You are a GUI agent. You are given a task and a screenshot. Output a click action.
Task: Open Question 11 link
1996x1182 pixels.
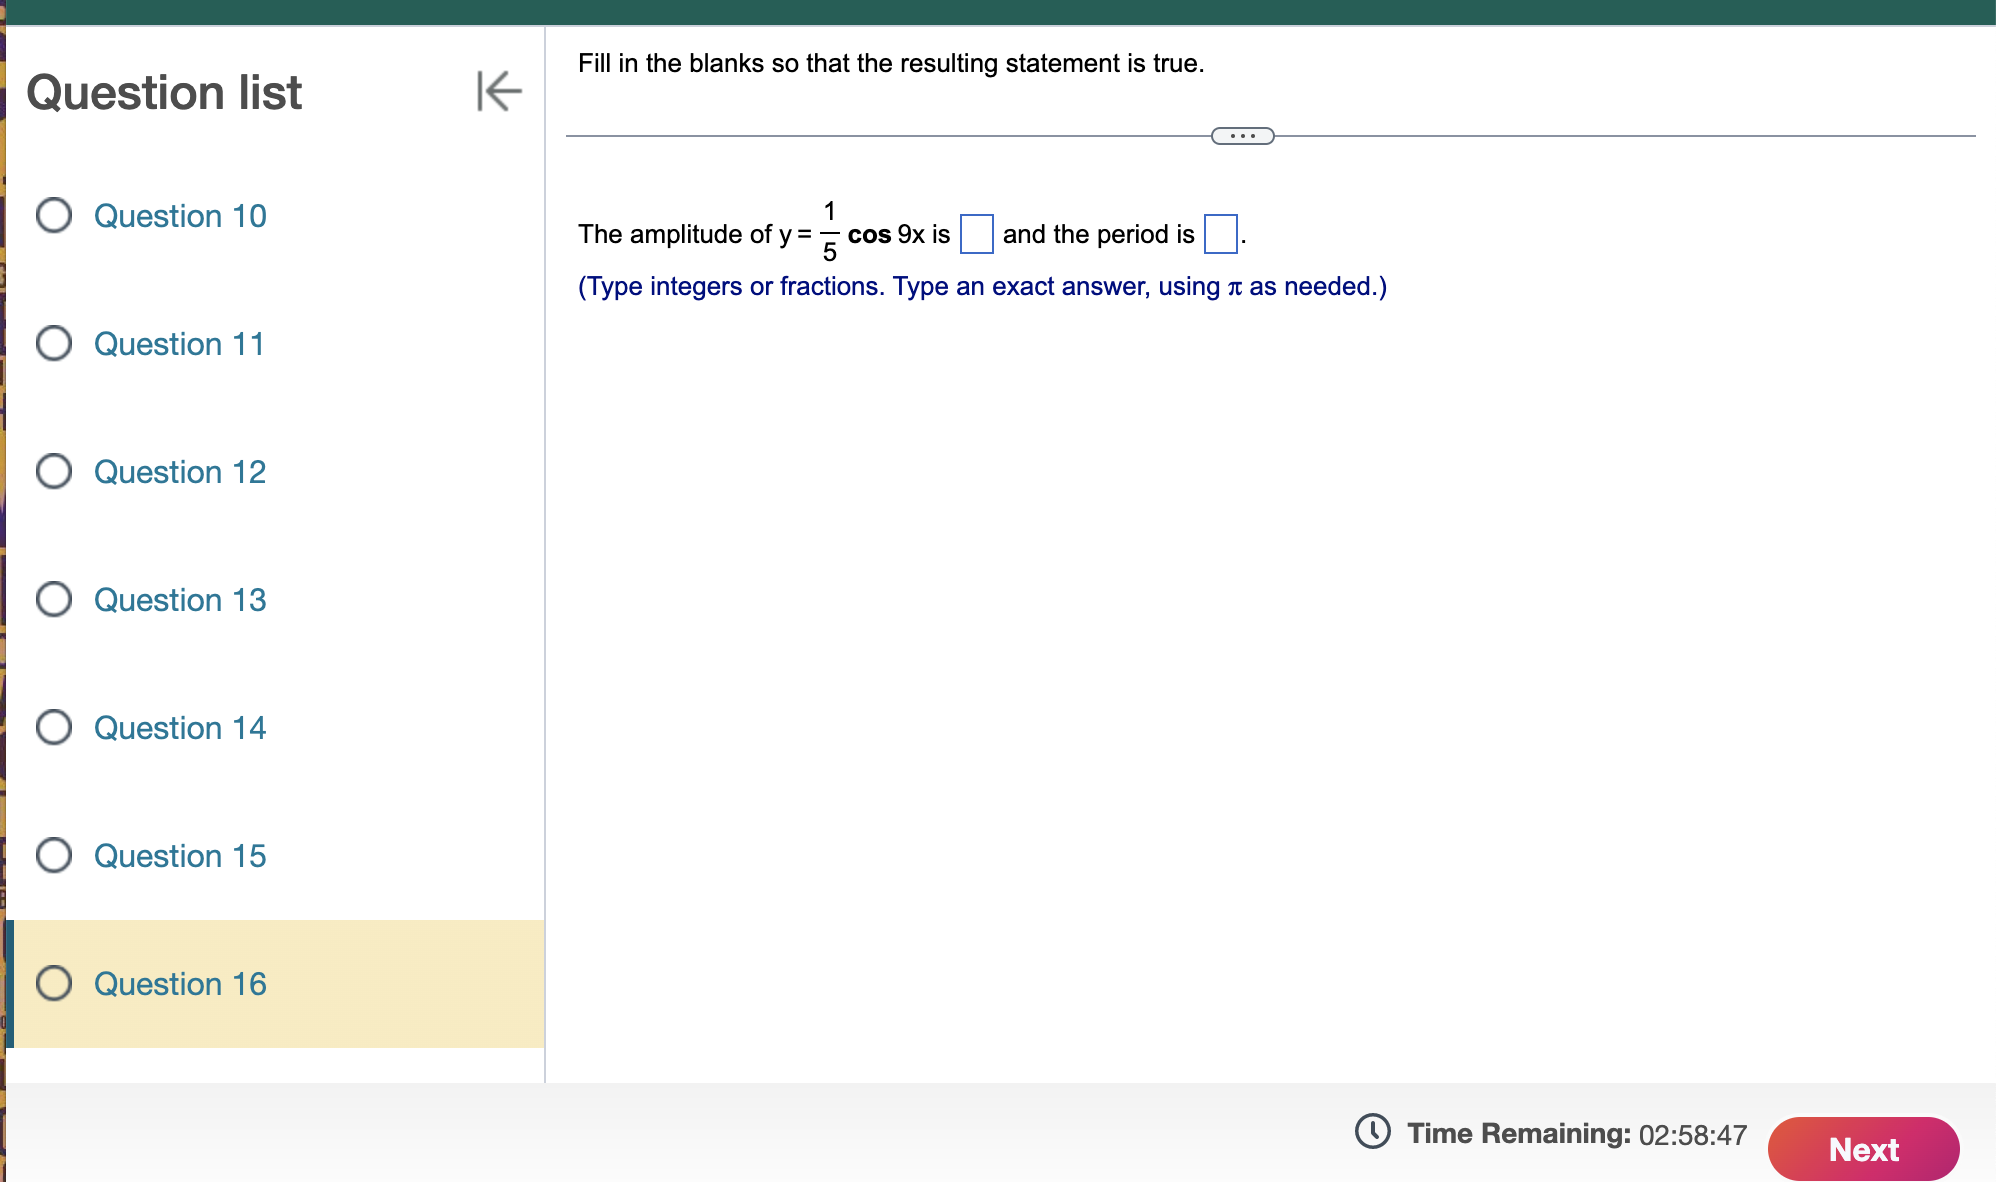pos(180,344)
